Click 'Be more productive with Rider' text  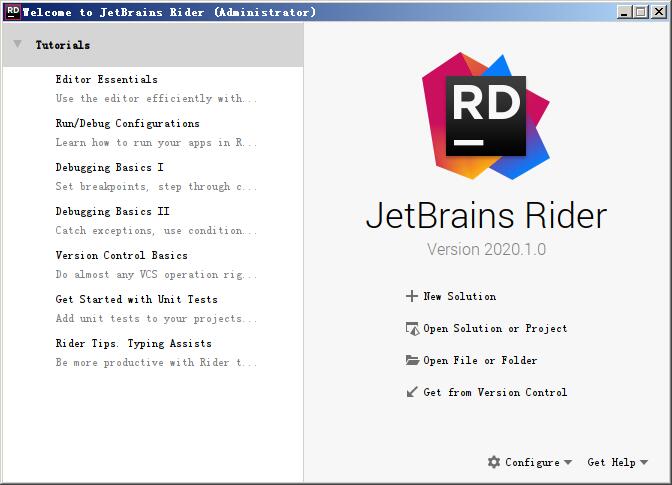[x=156, y=362]
